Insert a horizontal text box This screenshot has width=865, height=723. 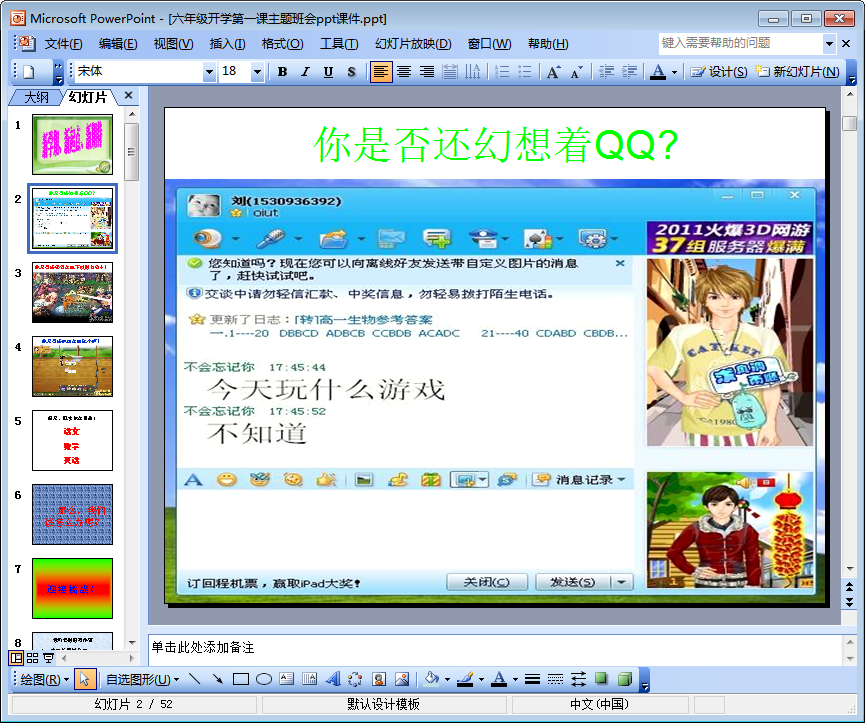286,679
